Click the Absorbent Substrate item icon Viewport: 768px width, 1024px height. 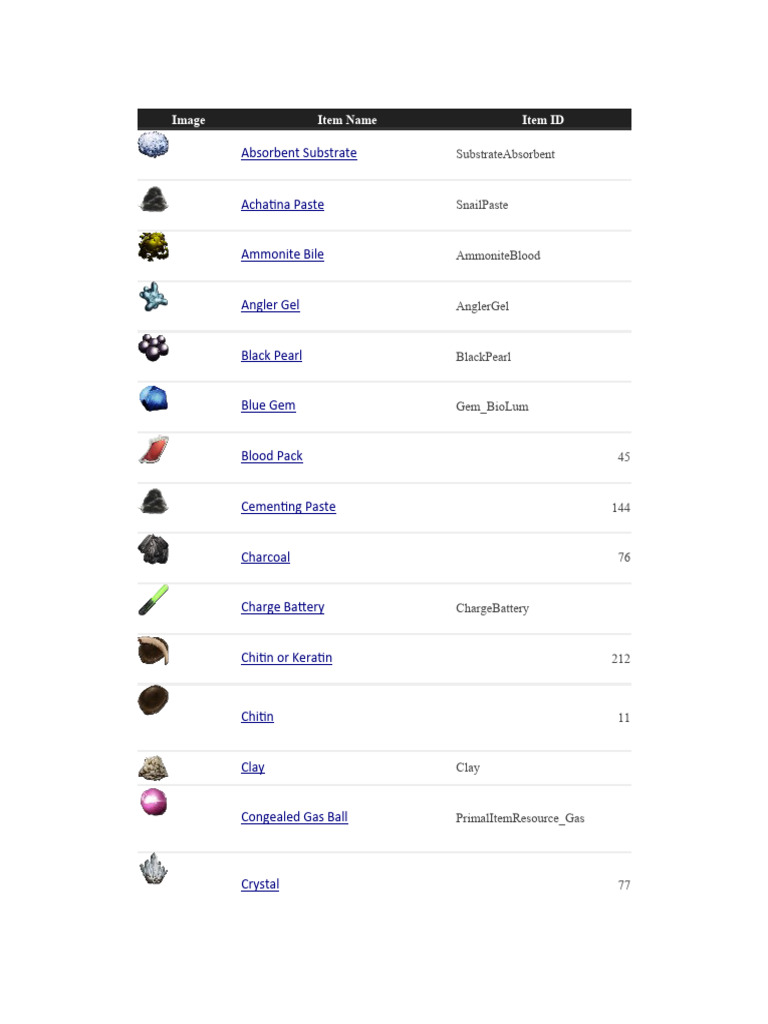(x=153, y=145)
